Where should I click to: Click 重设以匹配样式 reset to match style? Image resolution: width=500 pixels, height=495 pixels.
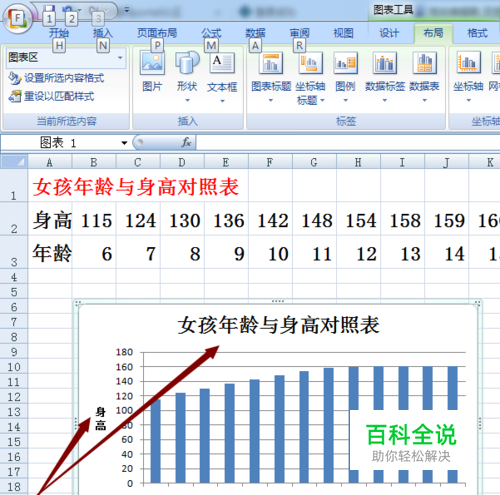click(51, 96)
